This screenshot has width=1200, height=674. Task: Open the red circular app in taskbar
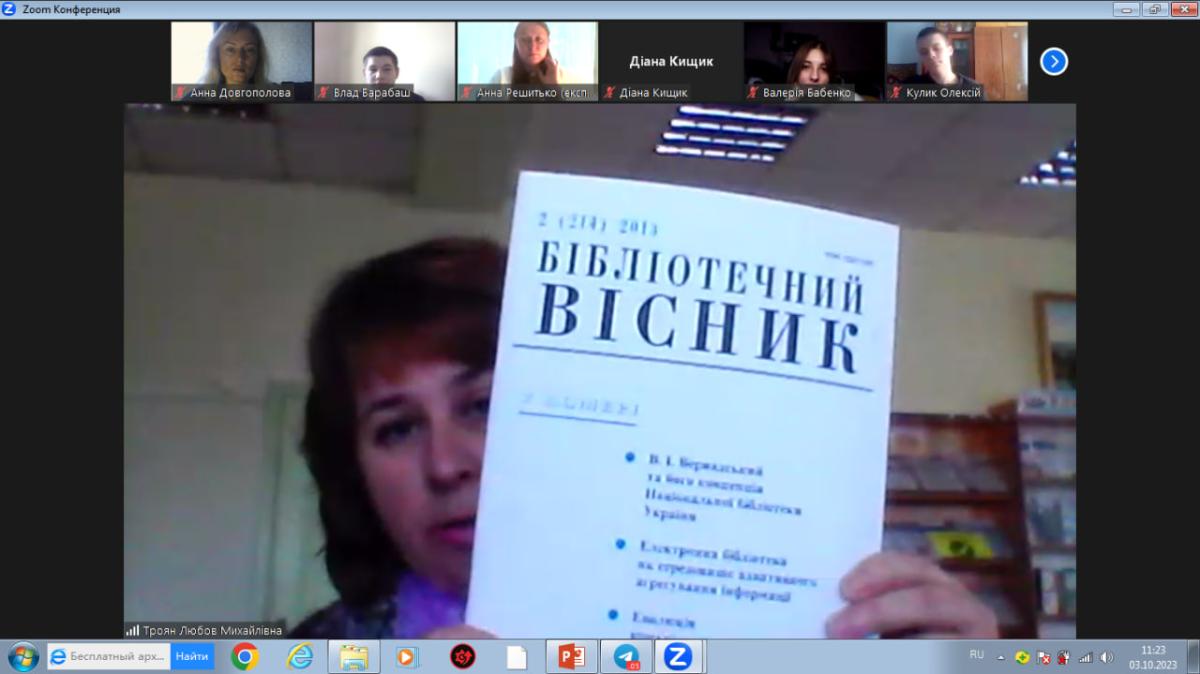click(462, 657)
